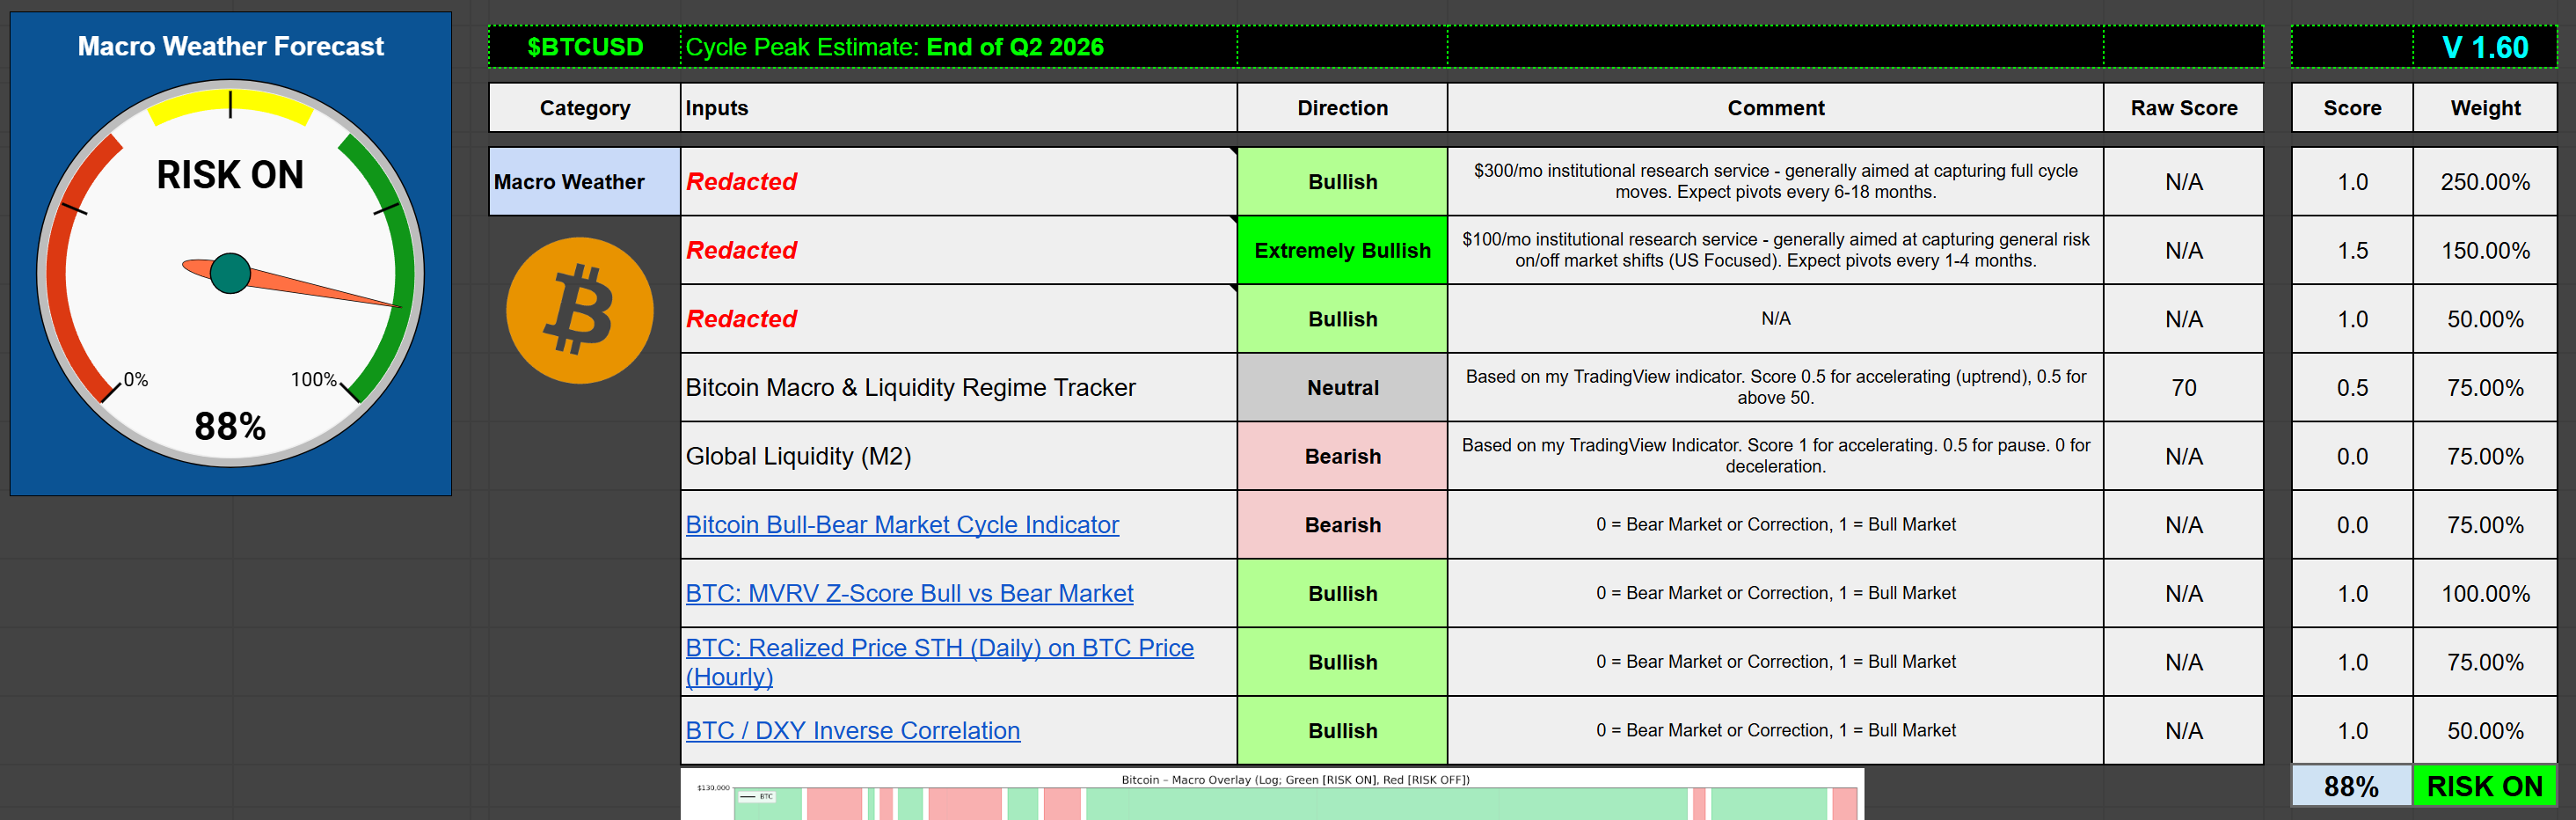Click the orange Bitcoin logo
Image resolution: width=2576 pixels, height=820 pixels.
[579, 310]
